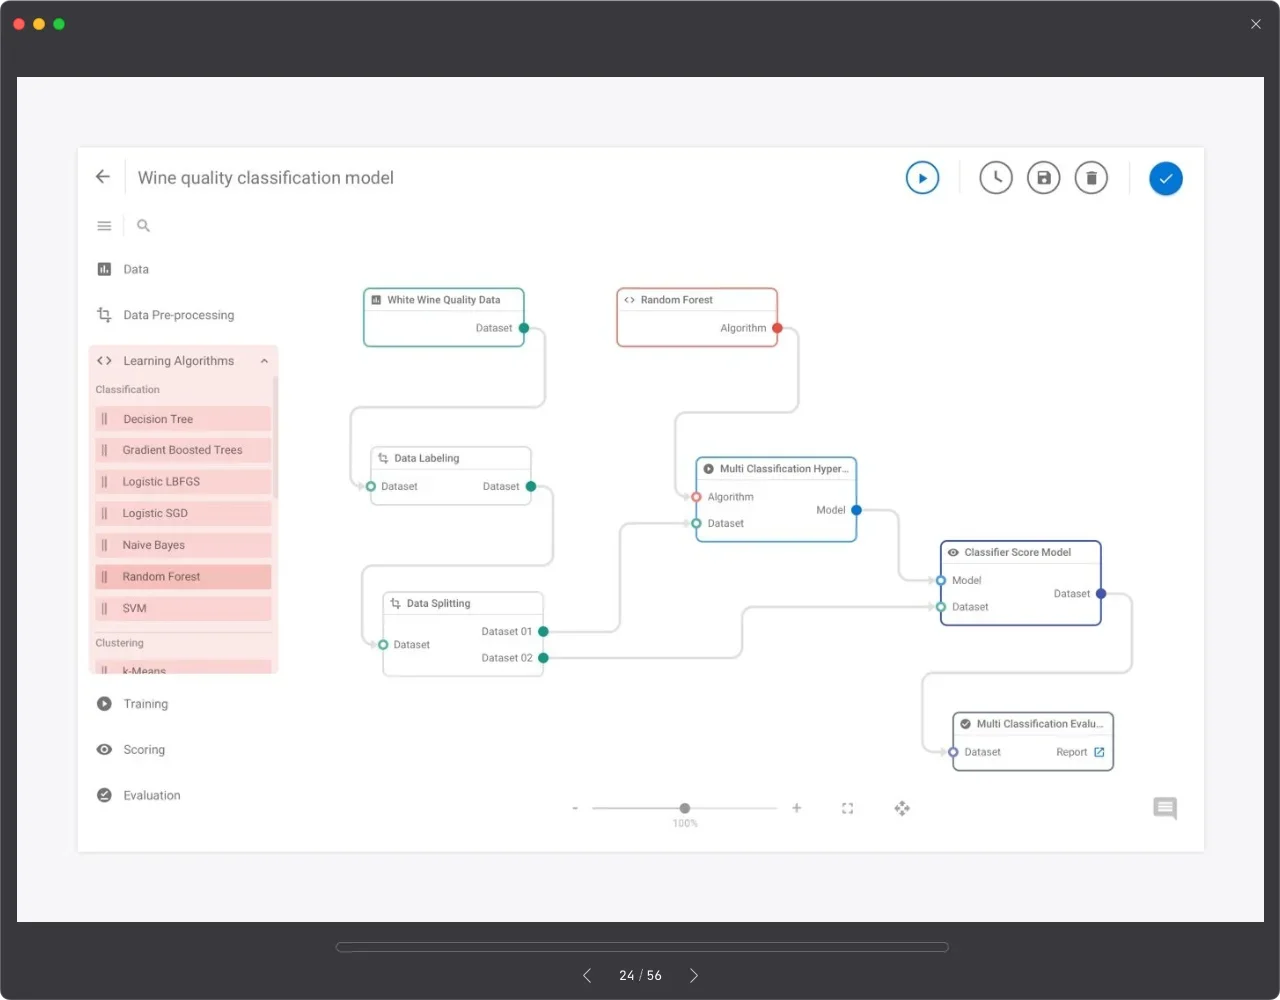
Task: Click the Delete trash icon
Action: [1091, 178]
